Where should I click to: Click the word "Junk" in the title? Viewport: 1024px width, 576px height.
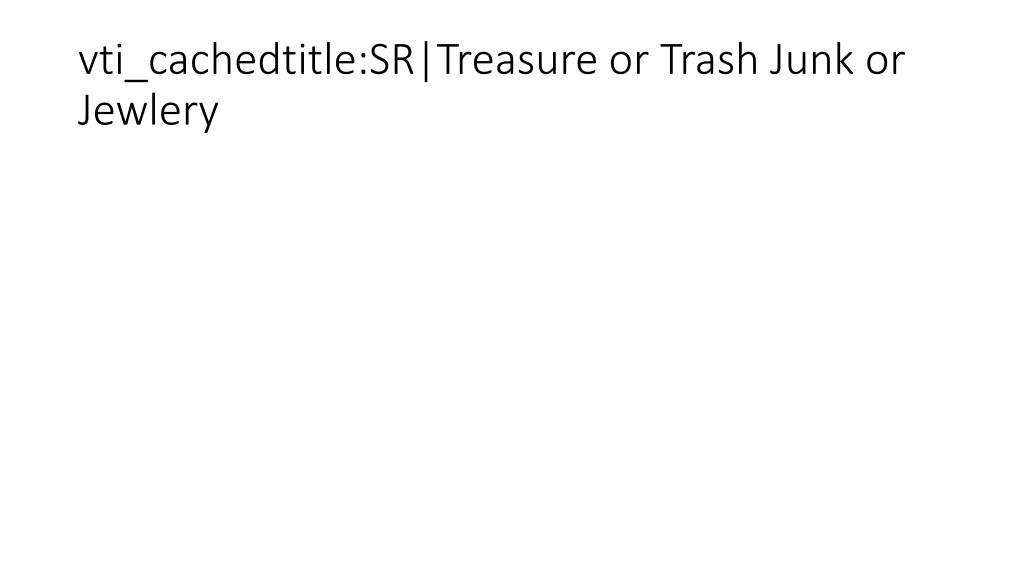[x=811, y=60]
